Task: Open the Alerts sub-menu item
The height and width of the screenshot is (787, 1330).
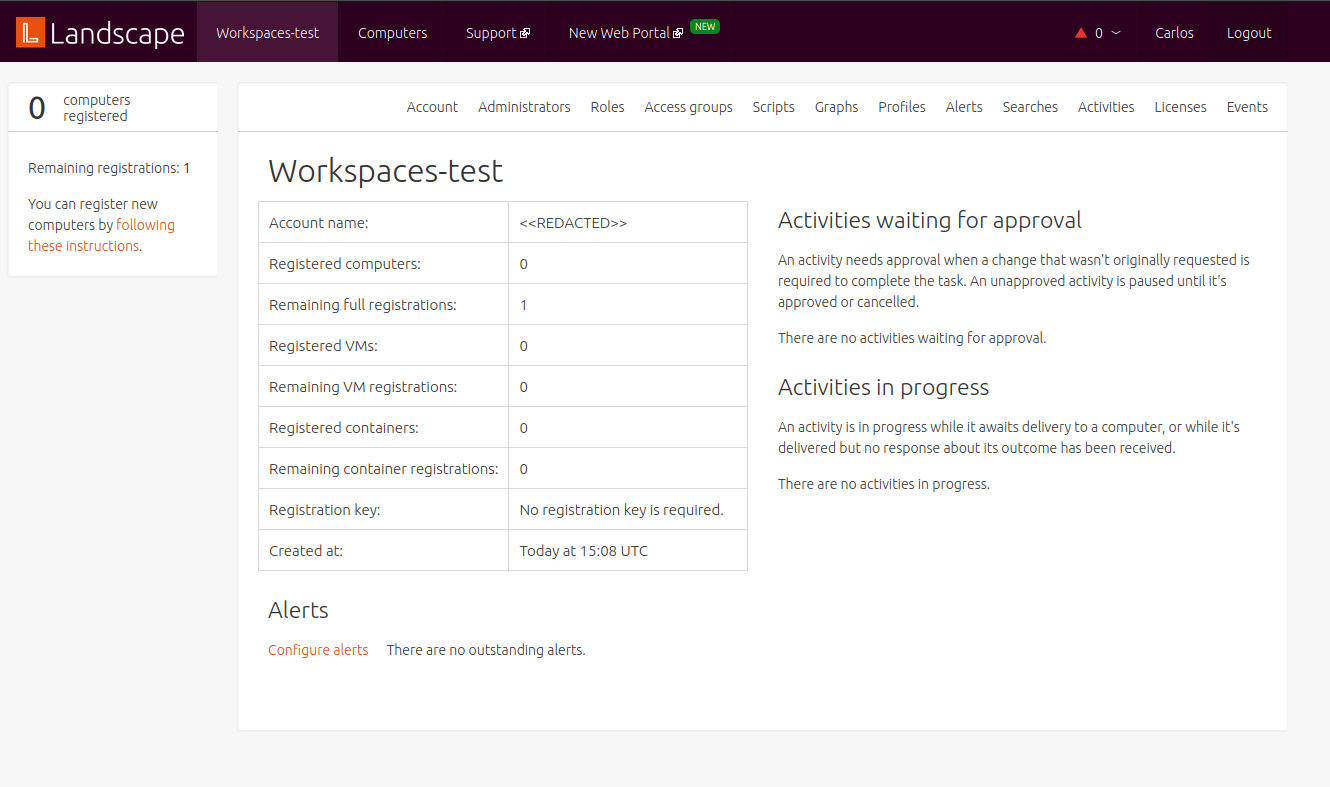Action: coord(964,107)
